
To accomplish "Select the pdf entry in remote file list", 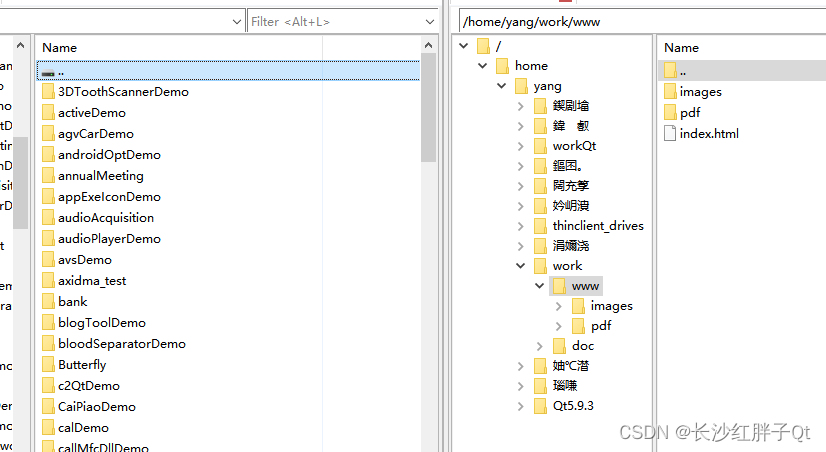I will pos(690,113).
